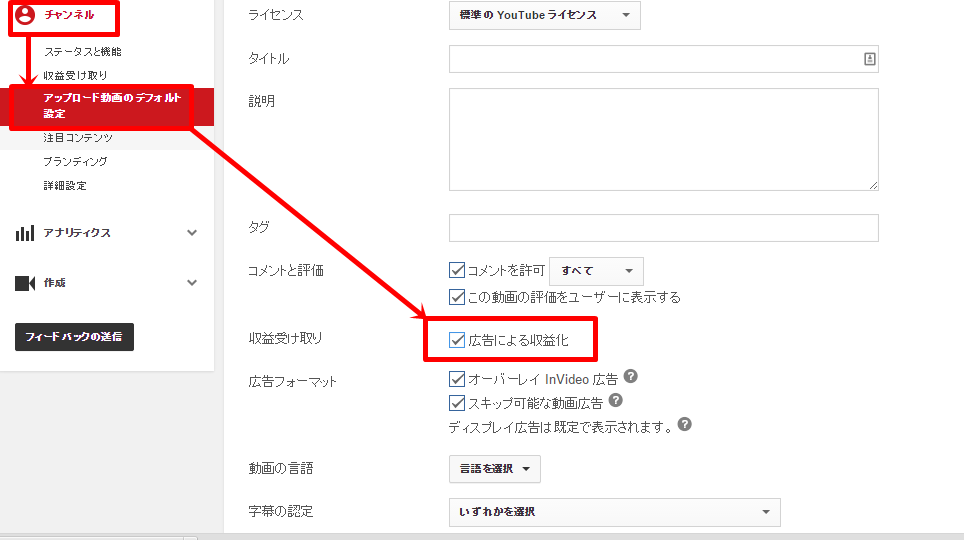Image resolution: width=964 pixels, height=540 pixels.
Task: Expand the アナリティクス section chevron
Action: click(192, 232)
